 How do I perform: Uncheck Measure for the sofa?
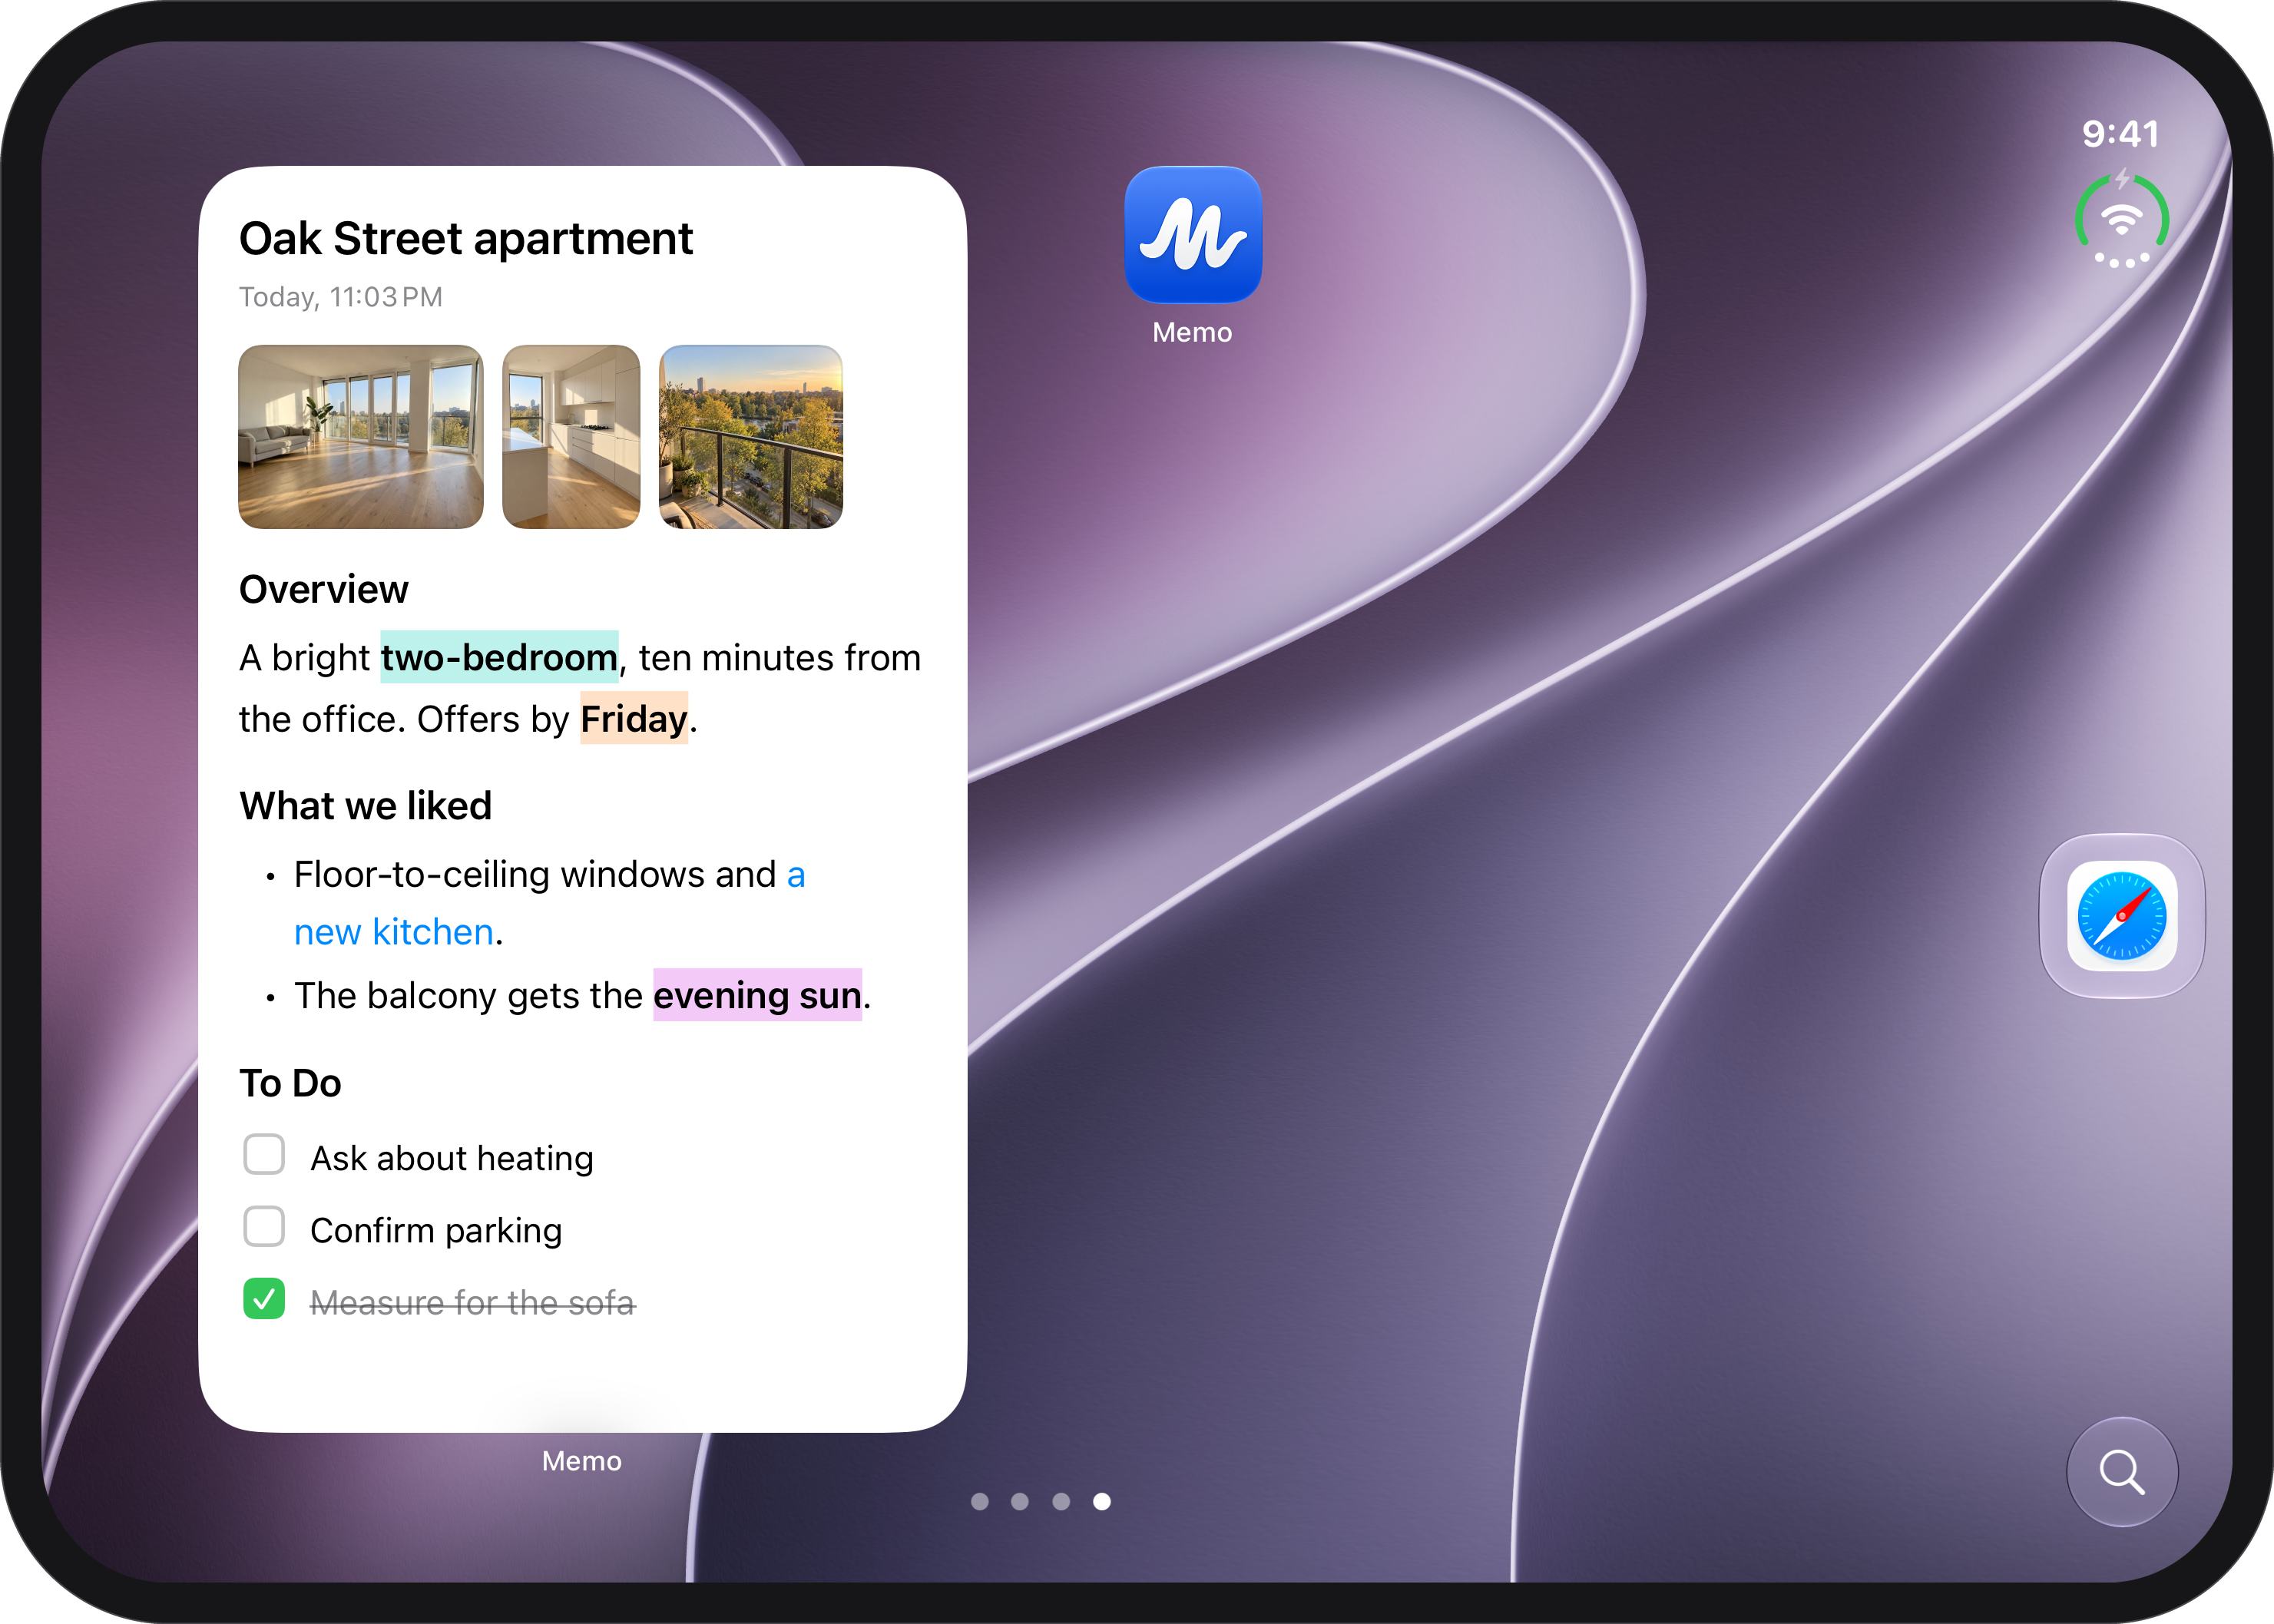click(264, 1298)
